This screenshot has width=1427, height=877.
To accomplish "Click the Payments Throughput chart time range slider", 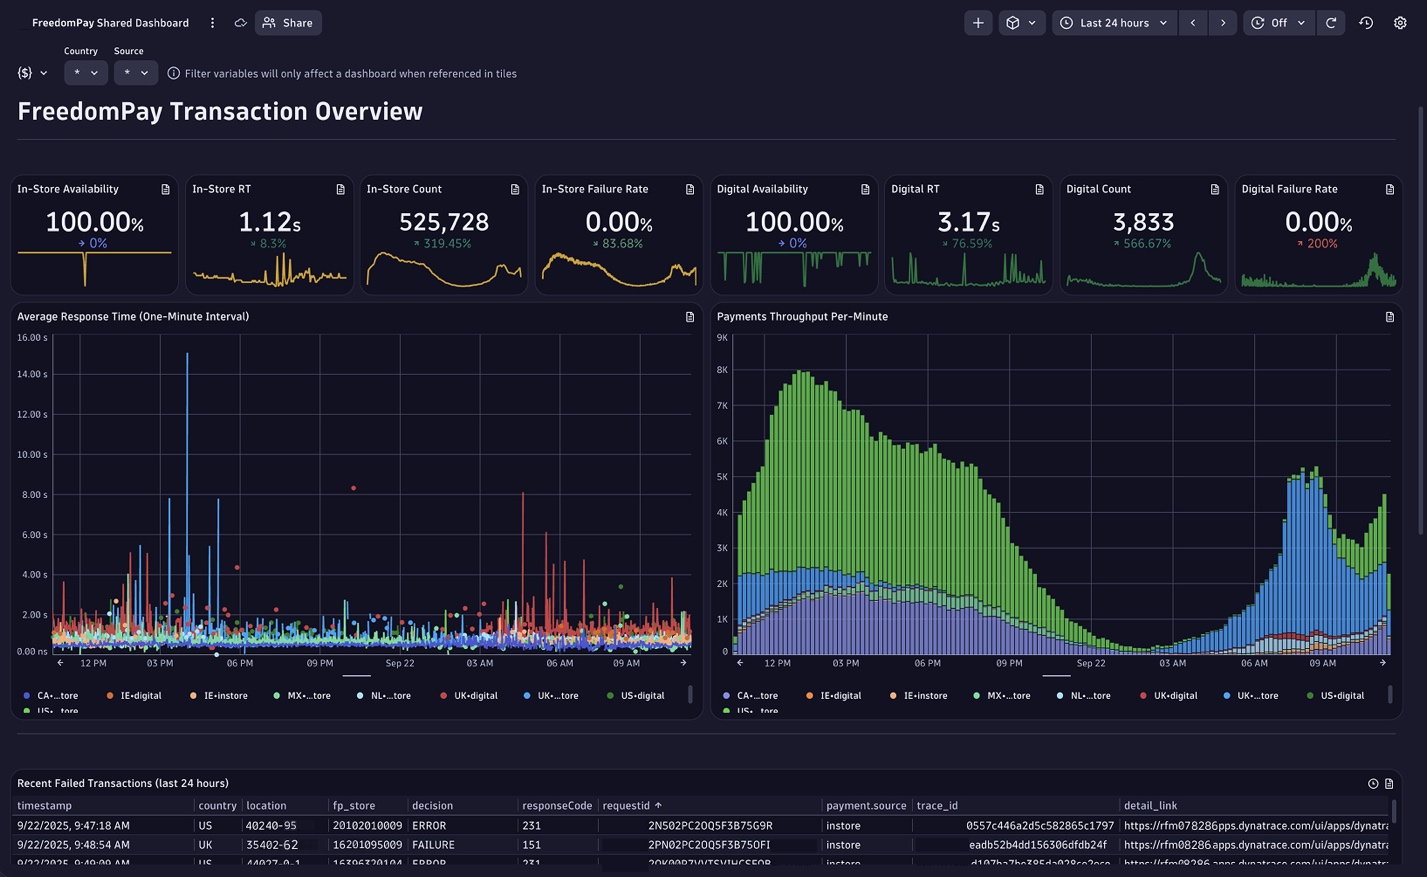I will pyautogui.click(x=1056, y=676).
